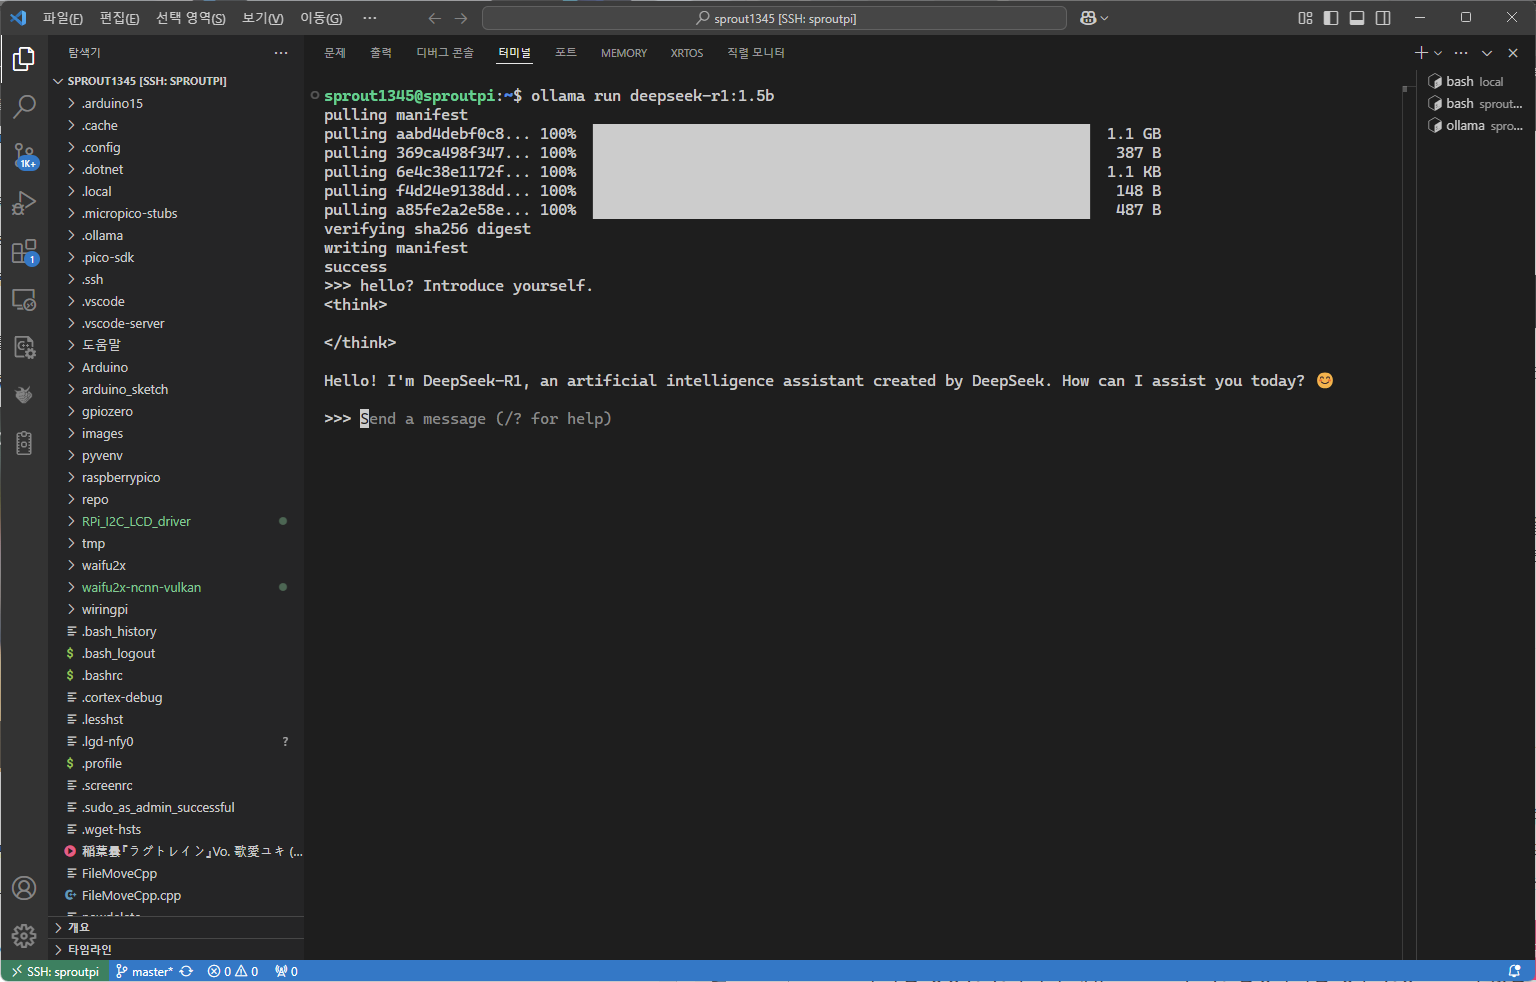Open the 선택 영역(S) menu
The width and height of the screenshot is (1536, 982).
click(x=190, y=18)
